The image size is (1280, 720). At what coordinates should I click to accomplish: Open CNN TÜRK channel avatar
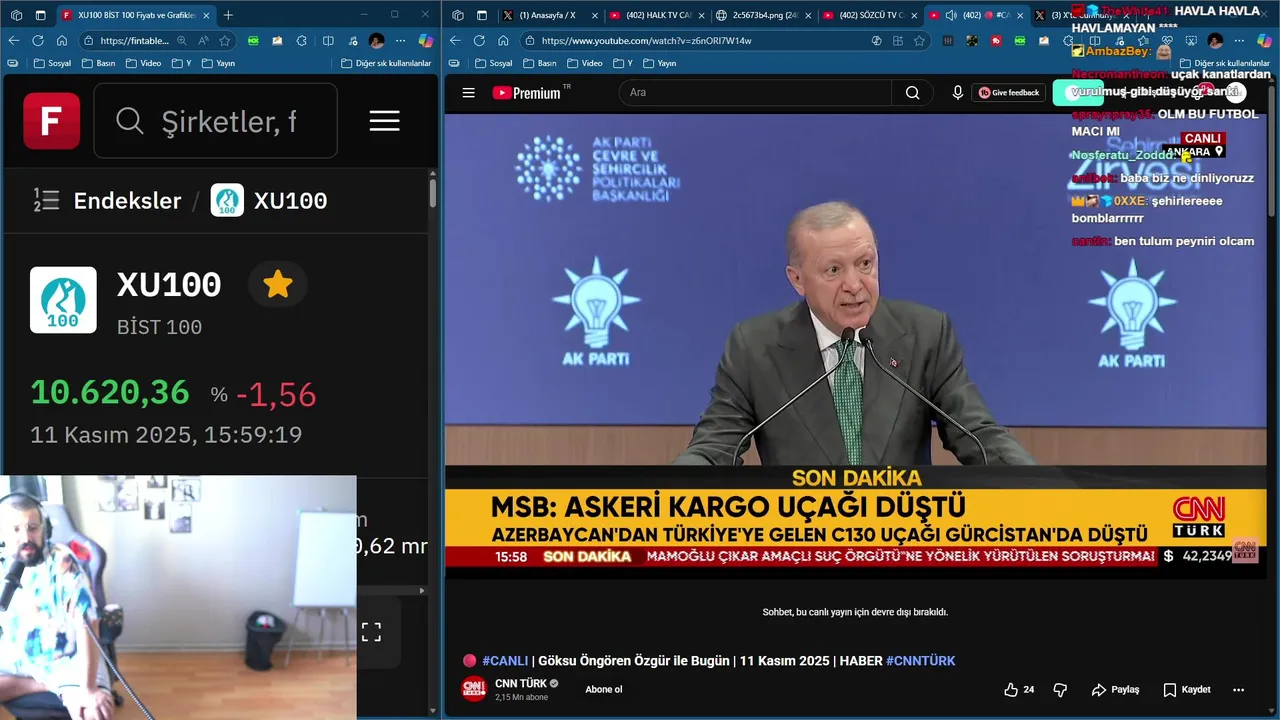coord(474,689)
